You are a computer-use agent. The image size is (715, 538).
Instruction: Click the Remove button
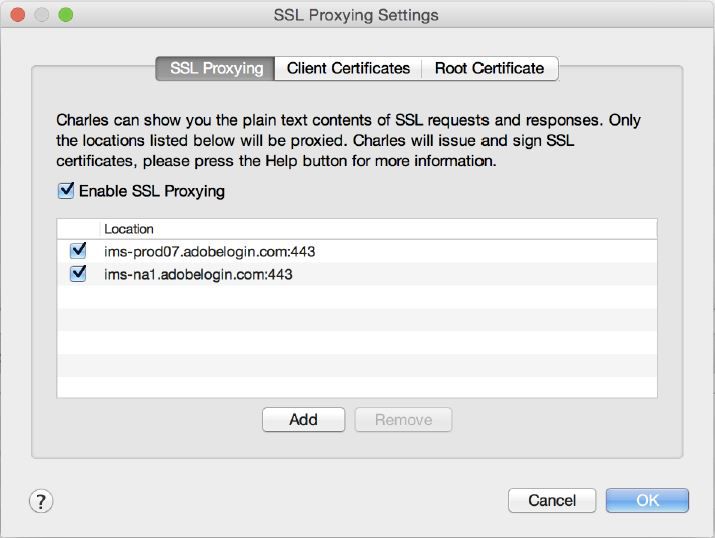click(x=403, y=420)
